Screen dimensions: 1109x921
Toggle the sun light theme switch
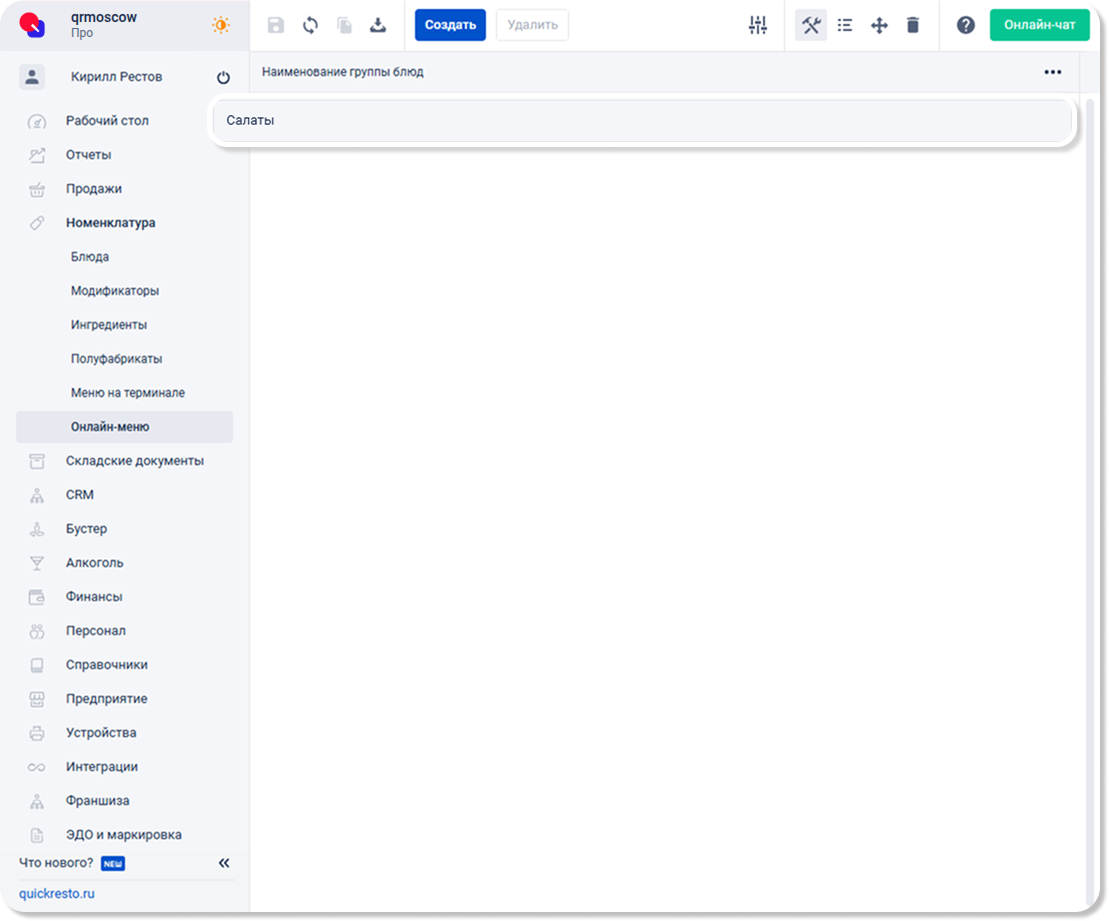pyautogui.click(x=221, y=25)
